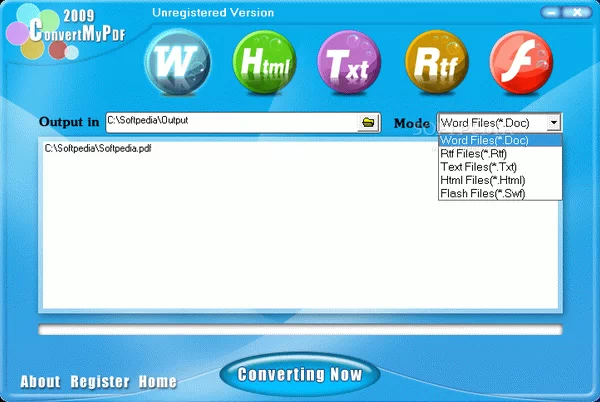Select Rtf Files(*.Rtf) option

500,154
